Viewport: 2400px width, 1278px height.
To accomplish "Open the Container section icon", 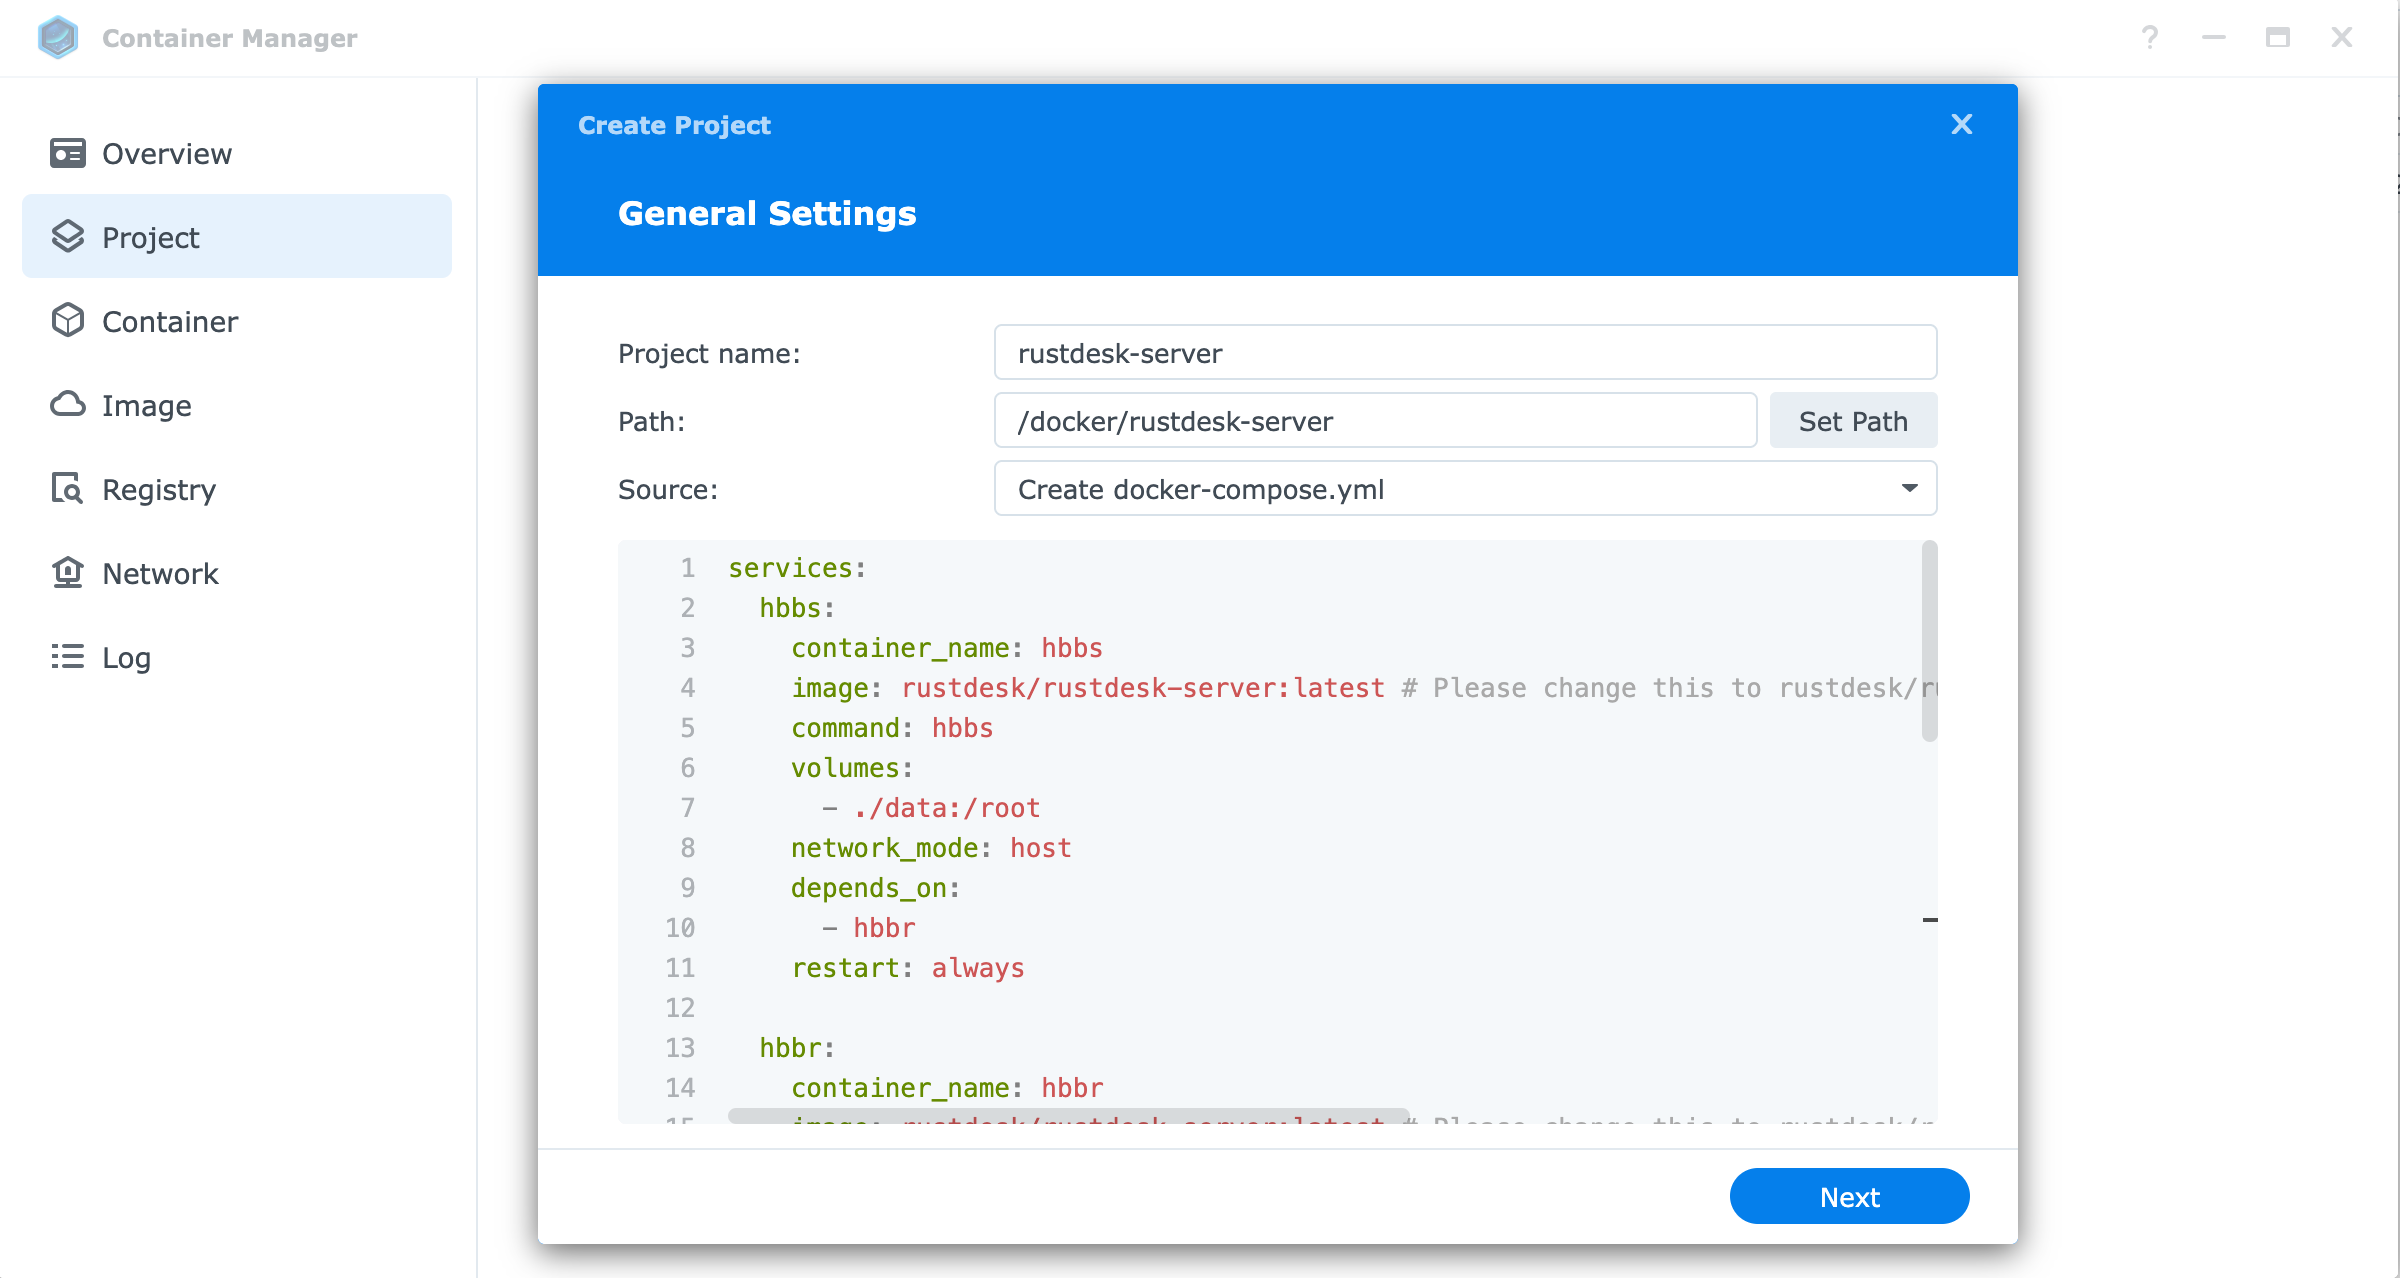I will point(67,320).
